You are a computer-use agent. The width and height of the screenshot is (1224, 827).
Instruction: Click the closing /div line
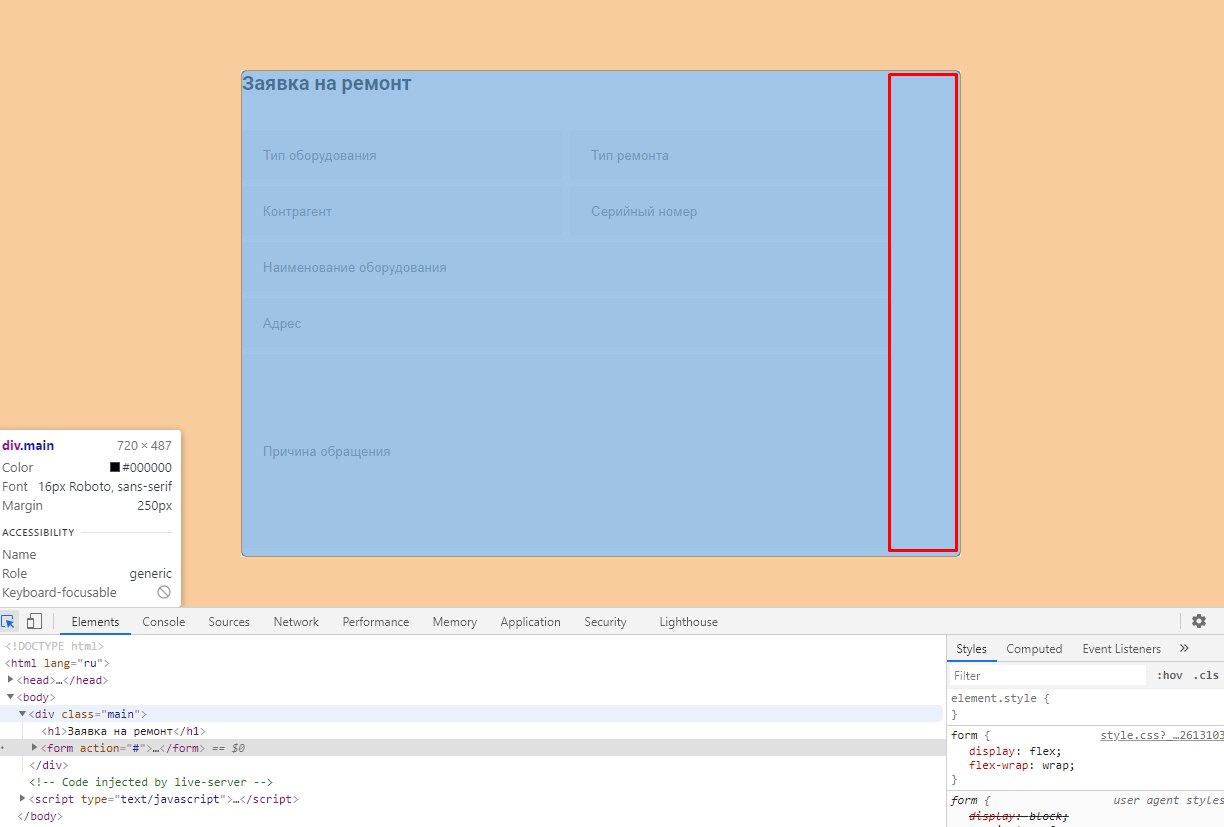click(x=47, y=765)
